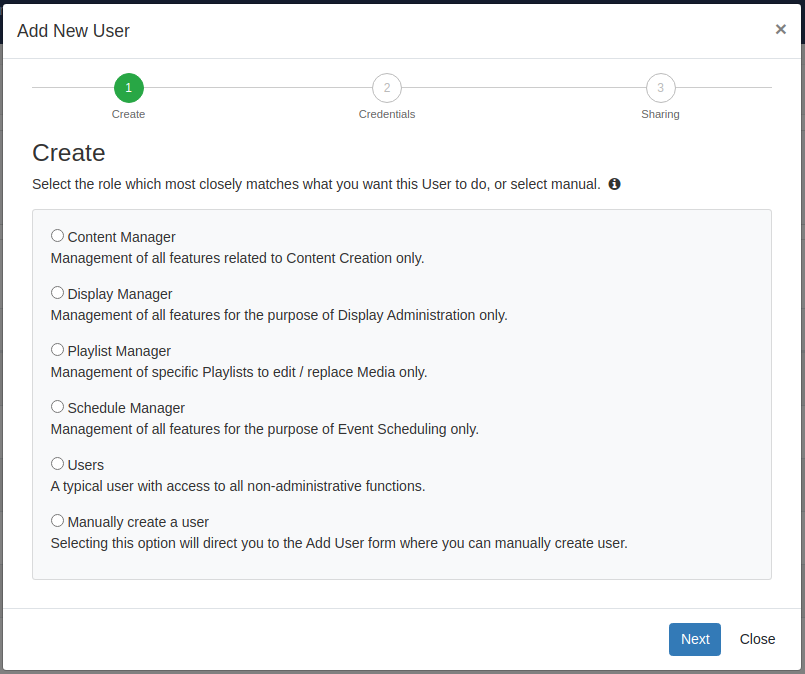Select the Schedule Manager radio button
The height and width of the screenshot is (674, 805).
[x=57, y=407]
